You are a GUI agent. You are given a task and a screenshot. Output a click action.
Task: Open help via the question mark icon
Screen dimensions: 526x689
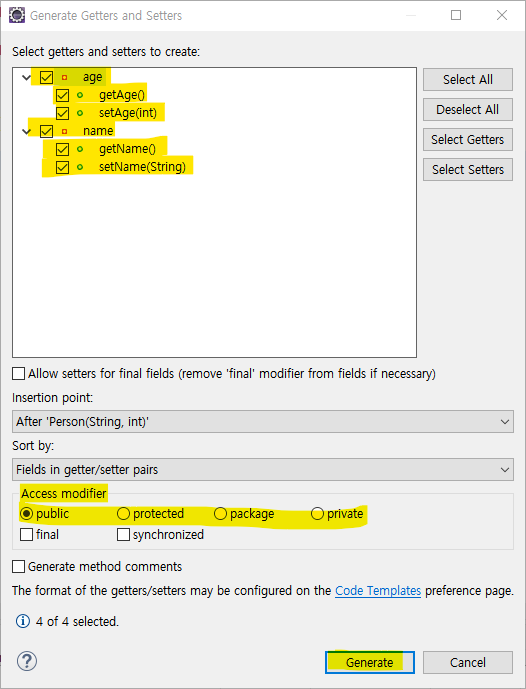pos(27,661)
